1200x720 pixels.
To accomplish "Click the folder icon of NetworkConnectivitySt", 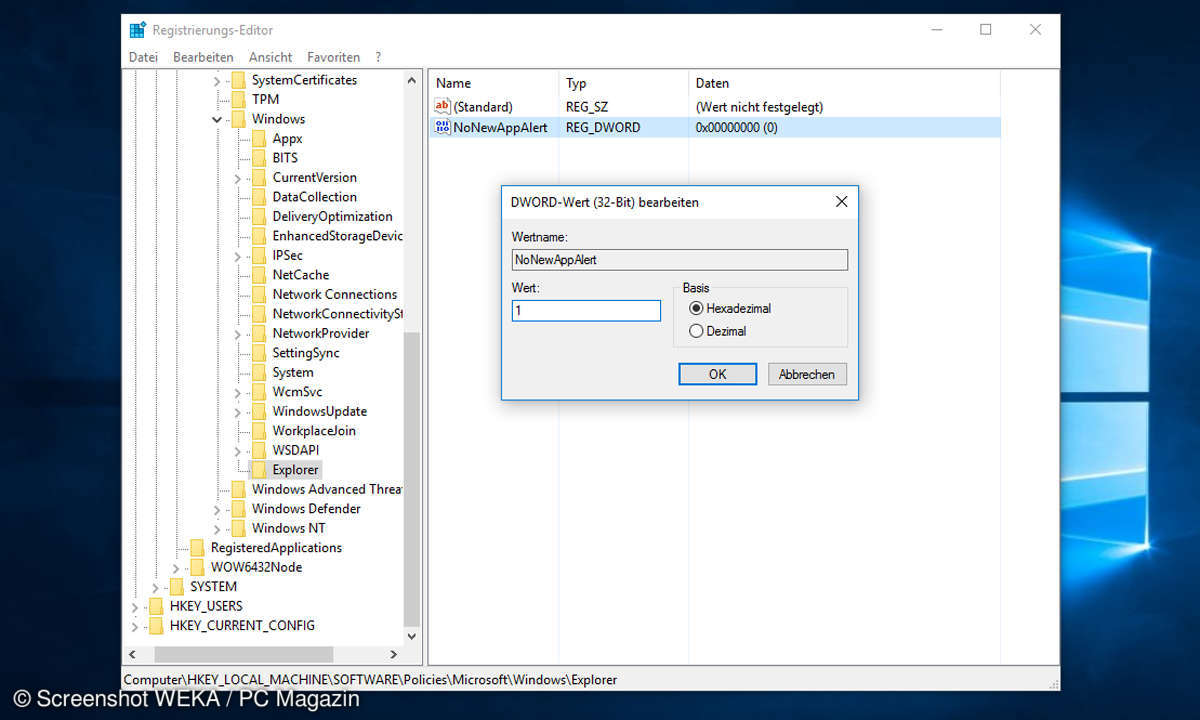I will [x=259, y=314].
